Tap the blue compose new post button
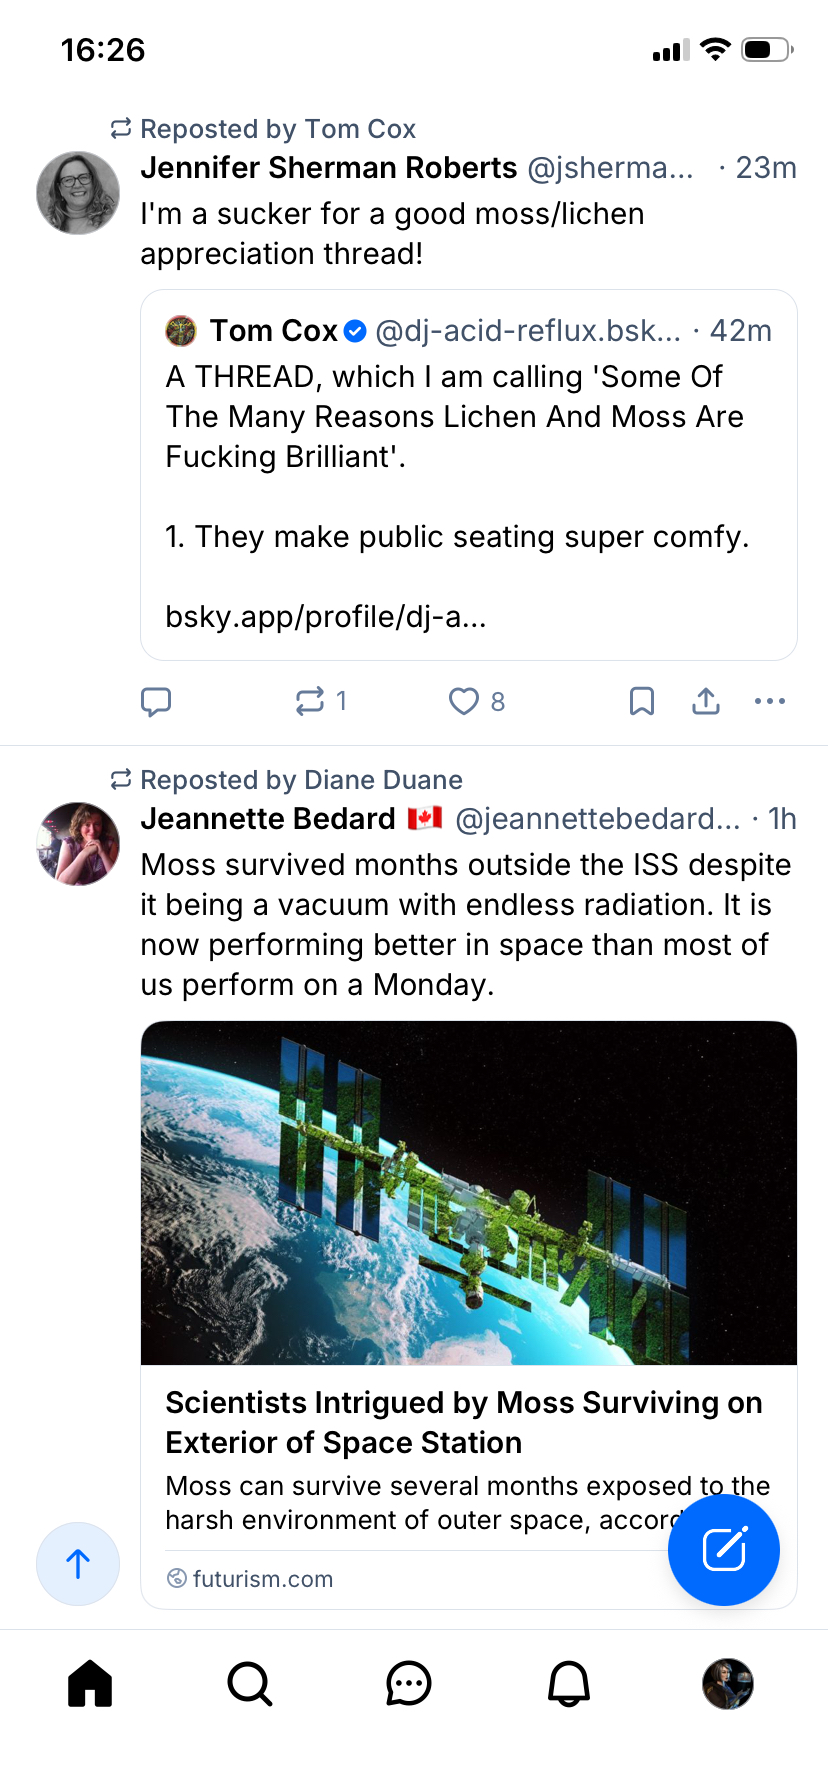The width and height of the screenshot is (828, 1792). [723, 1550]
